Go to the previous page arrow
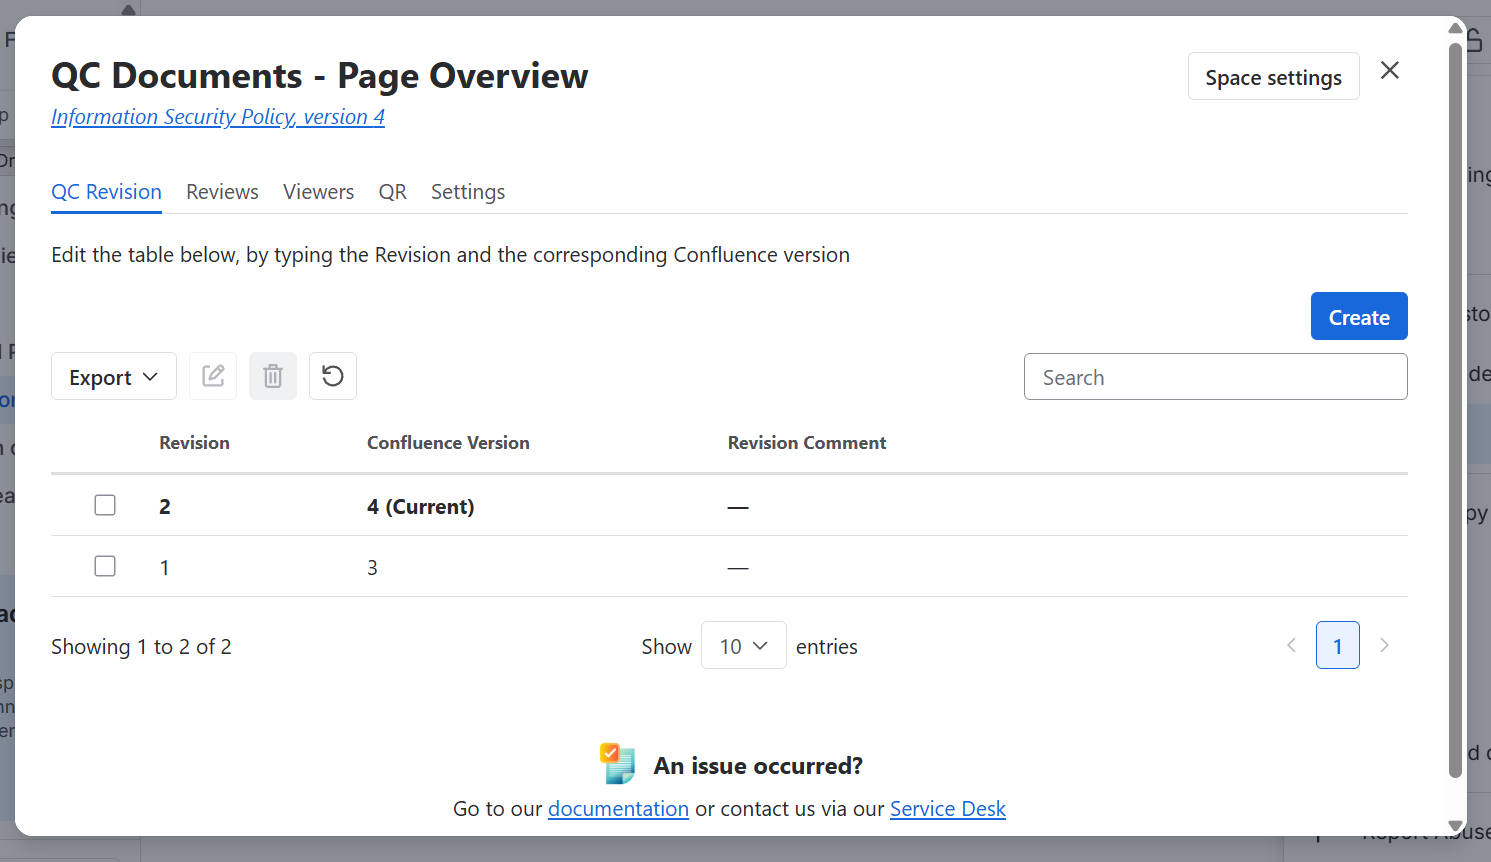 [1291, 645]
